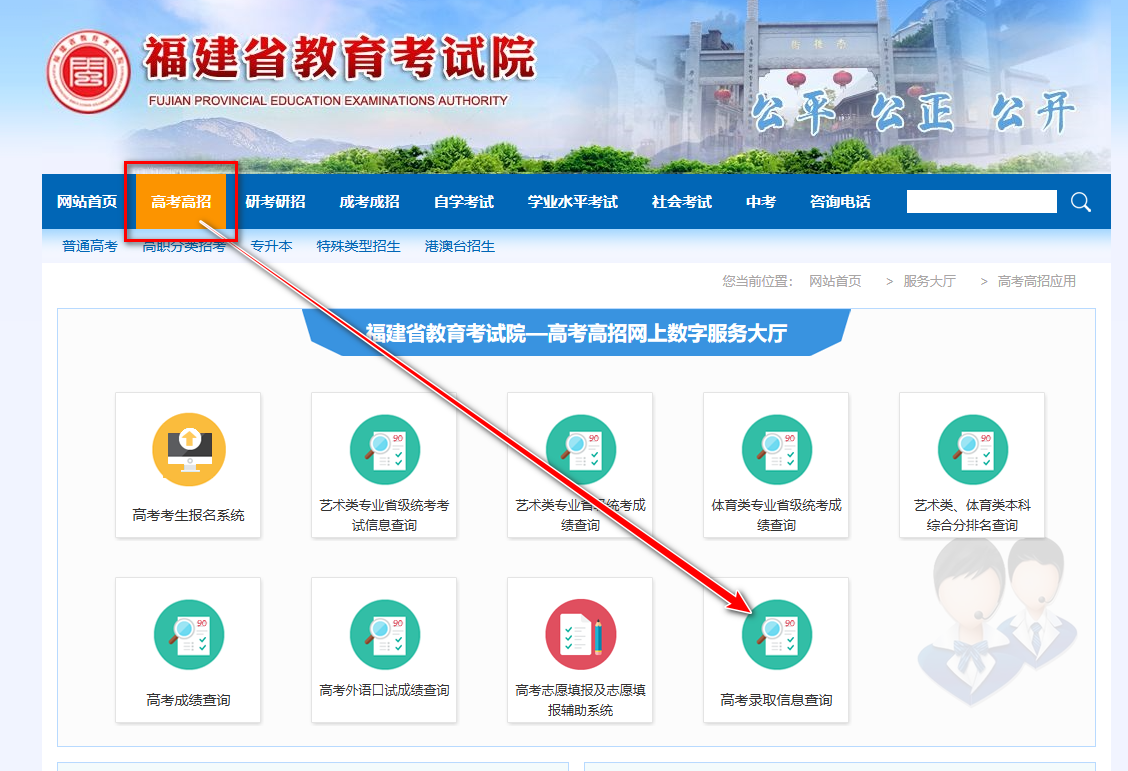
Task: Select the 高考高招 nav tab
Action: (x=181, y=202)
